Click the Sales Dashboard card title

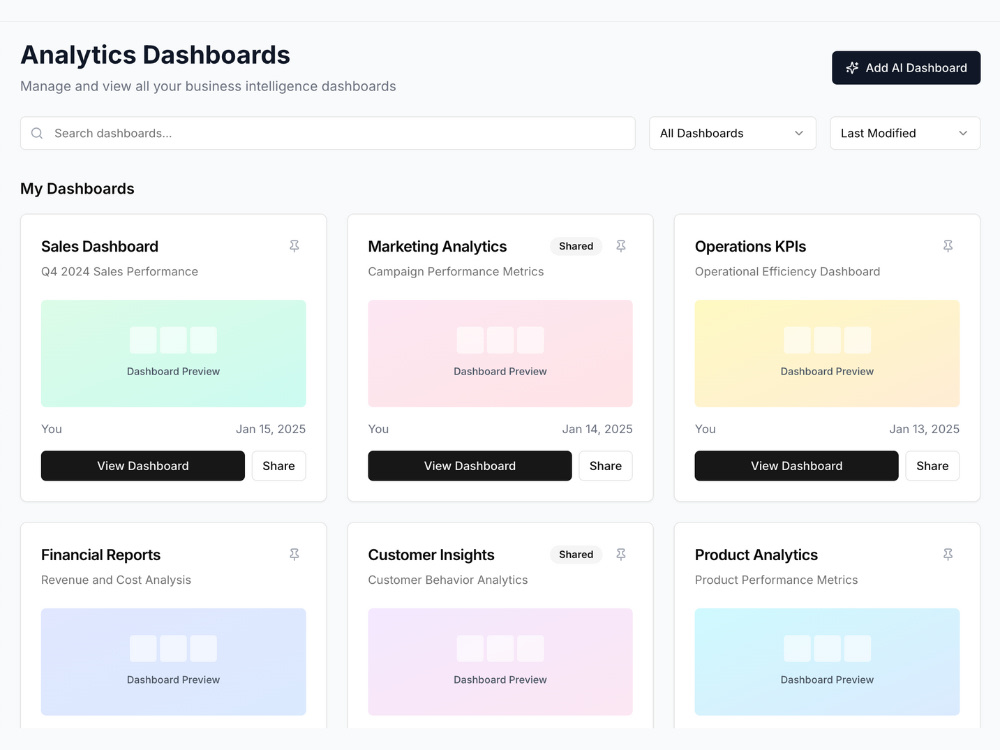pos(100,247)
